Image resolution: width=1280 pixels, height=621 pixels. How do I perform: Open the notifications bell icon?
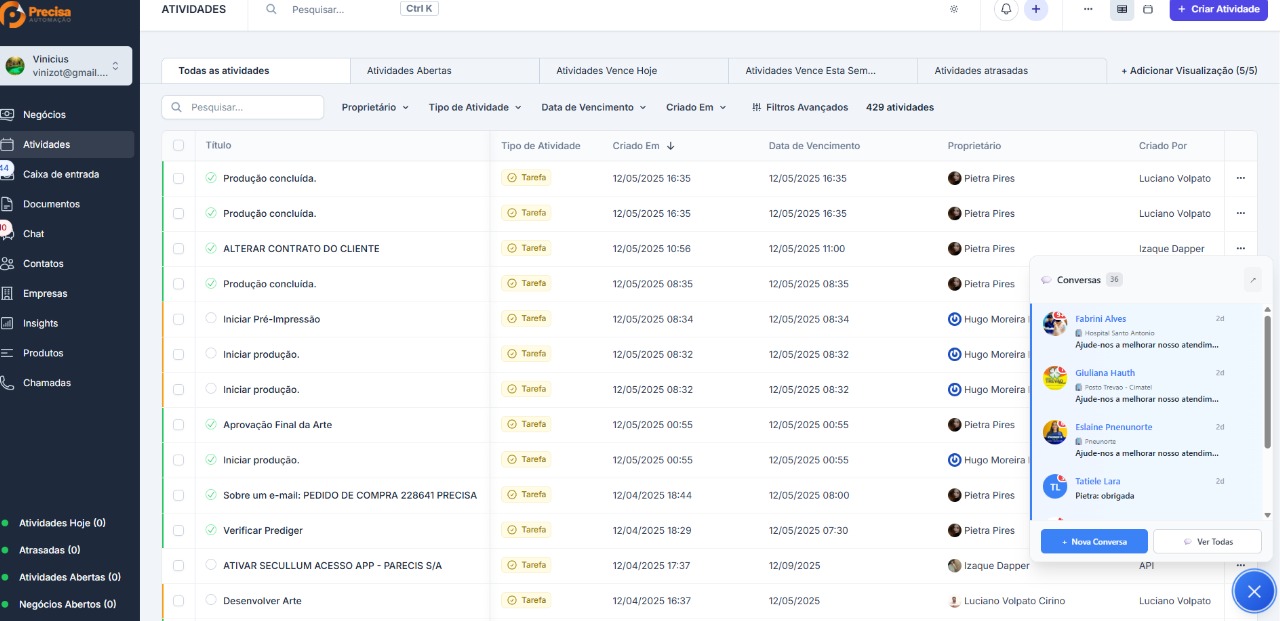[x=1006, y=9]
